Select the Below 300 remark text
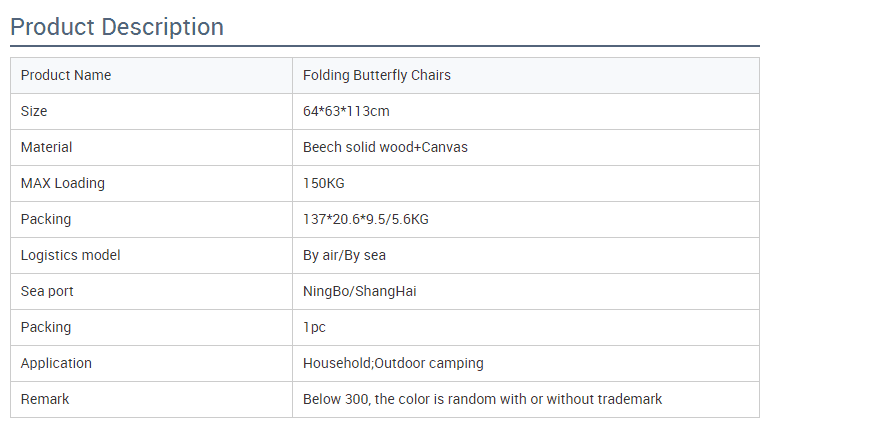886x433 pixels. coord(482,399)
